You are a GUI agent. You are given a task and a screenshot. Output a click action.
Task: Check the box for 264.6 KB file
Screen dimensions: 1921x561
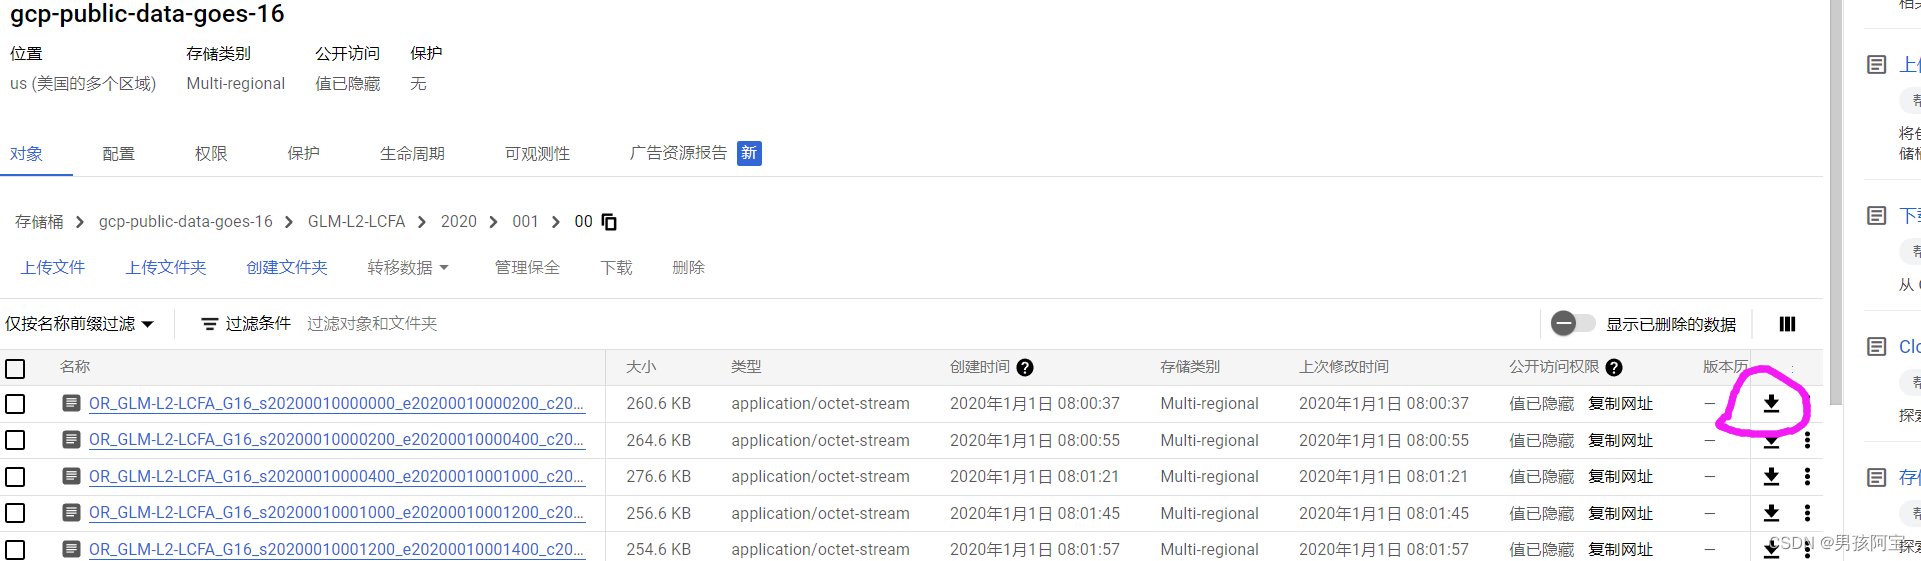pyautogui.click(x=15, y=440)
